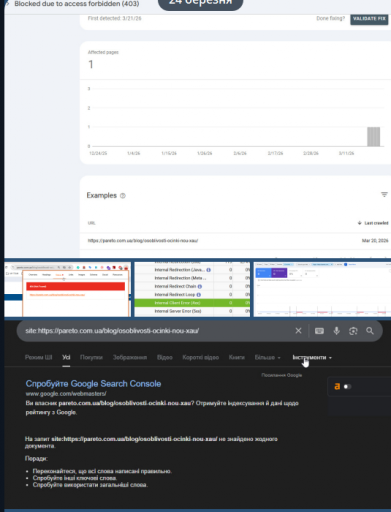Screen dimensions: 391x512
Task: Open the 404 Not Found screenshot thumbnail
Action: point(68,289)
